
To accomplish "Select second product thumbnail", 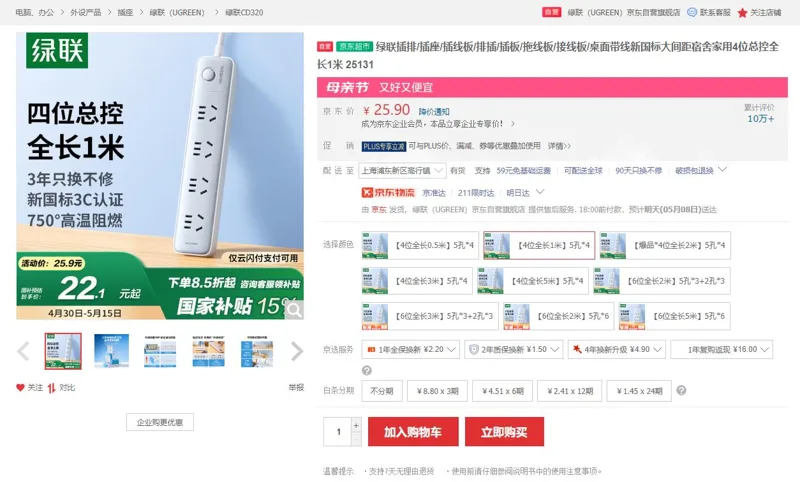I will [111, 351].
